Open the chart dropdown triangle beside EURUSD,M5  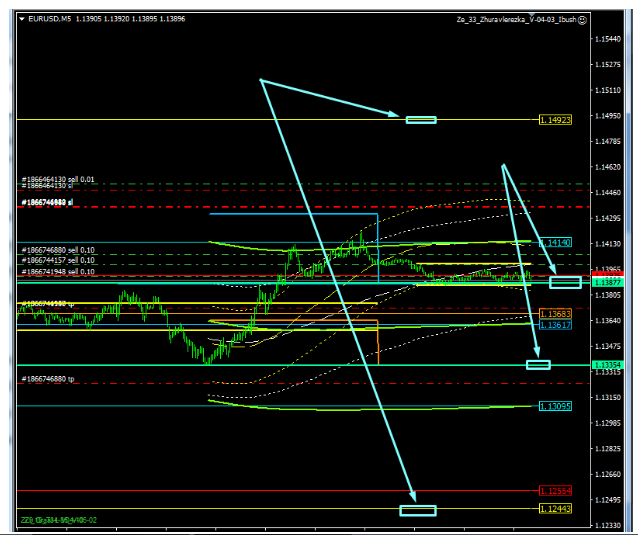pyautogui.click(x=22, y=19)
